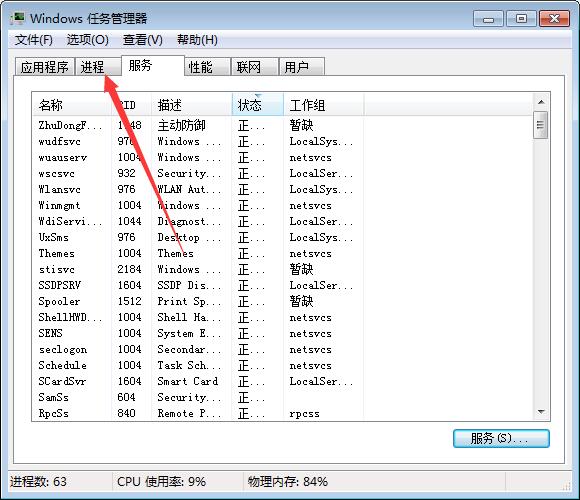Click the Task Sch... description cell

click(189, 365)
